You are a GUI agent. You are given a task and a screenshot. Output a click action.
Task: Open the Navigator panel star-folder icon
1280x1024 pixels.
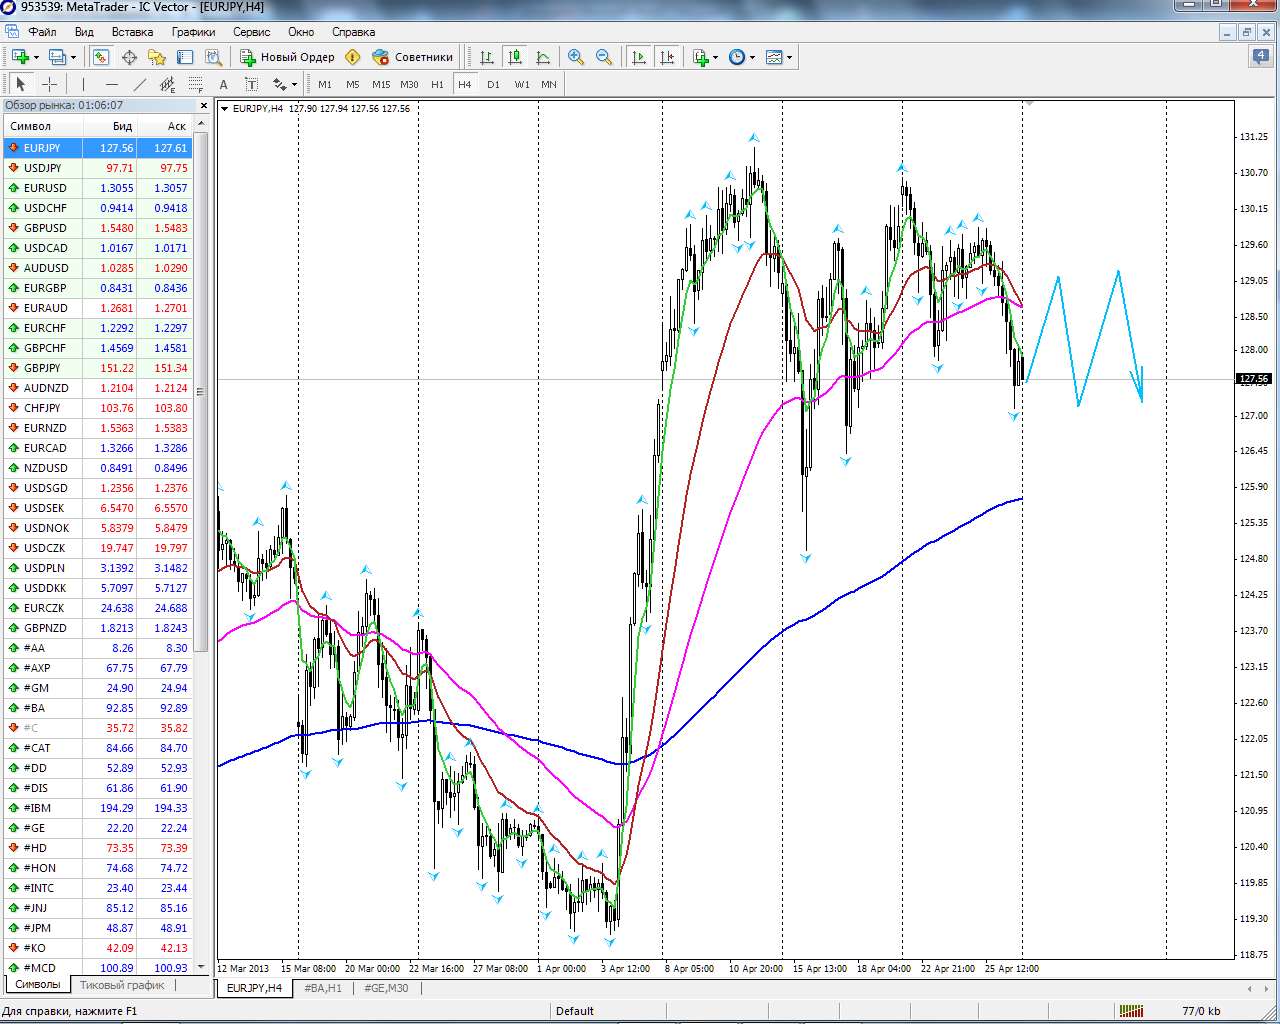pyautogui.click(x=156, y=57)
